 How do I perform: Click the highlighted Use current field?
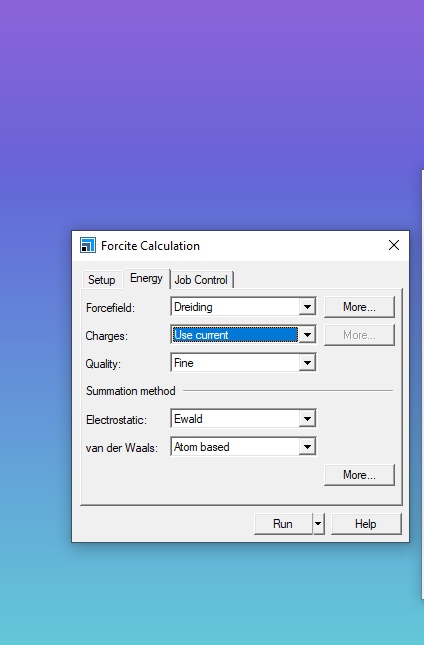click(235, 335)
